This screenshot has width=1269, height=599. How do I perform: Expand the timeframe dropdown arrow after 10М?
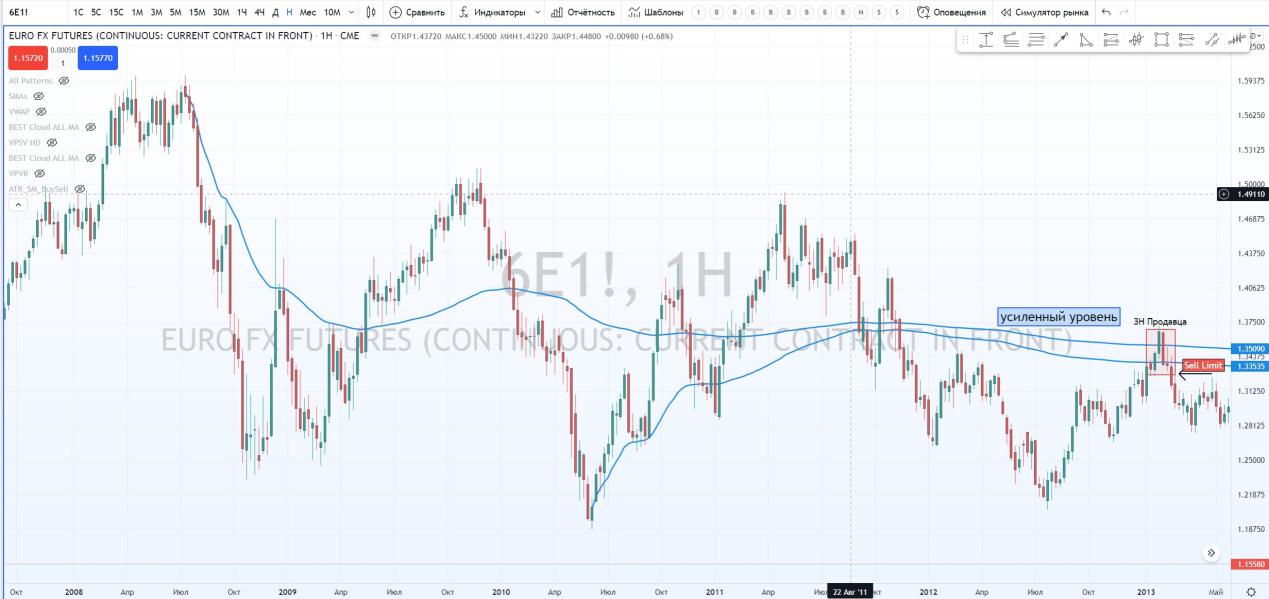(350, 12)
